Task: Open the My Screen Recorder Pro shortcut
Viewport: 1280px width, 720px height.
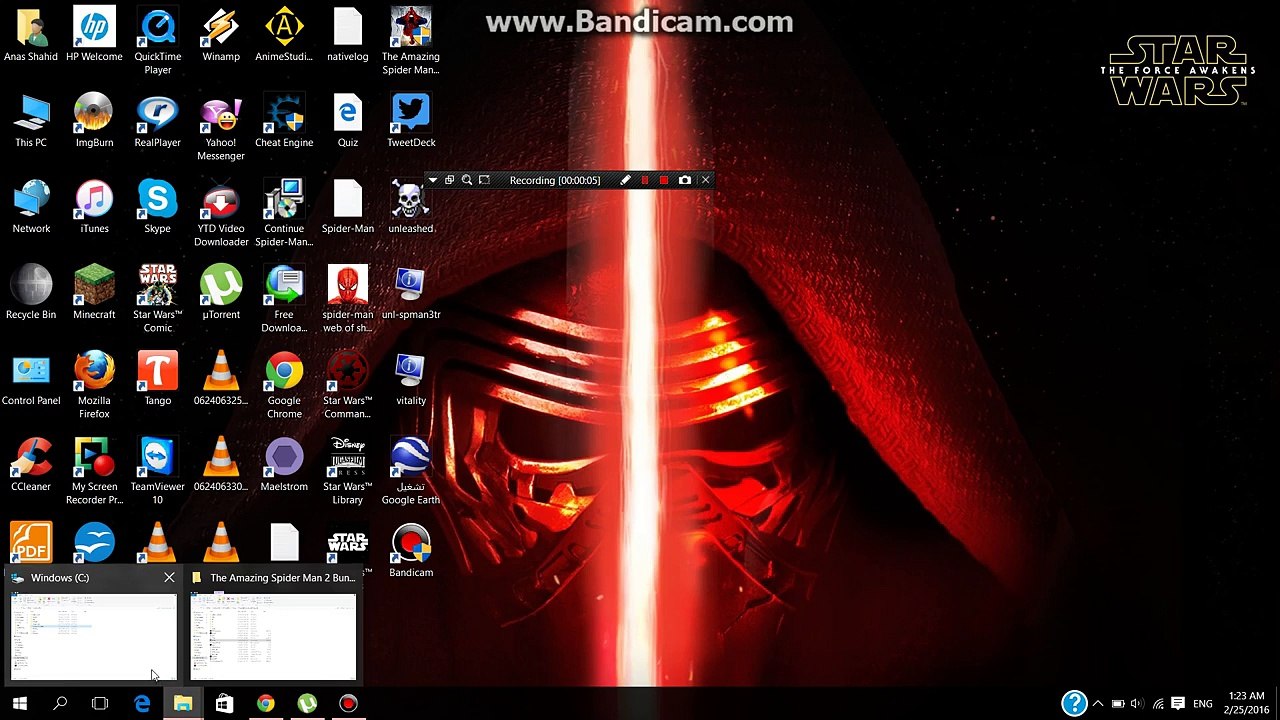Action: (x=94, y=471)
